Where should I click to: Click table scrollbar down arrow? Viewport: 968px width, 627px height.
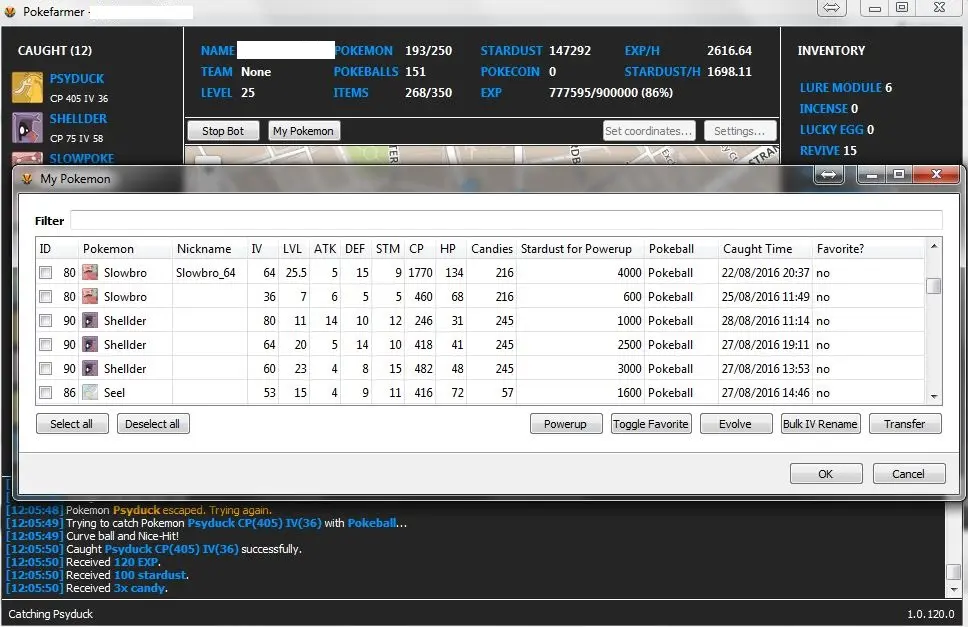coord(933,397)
